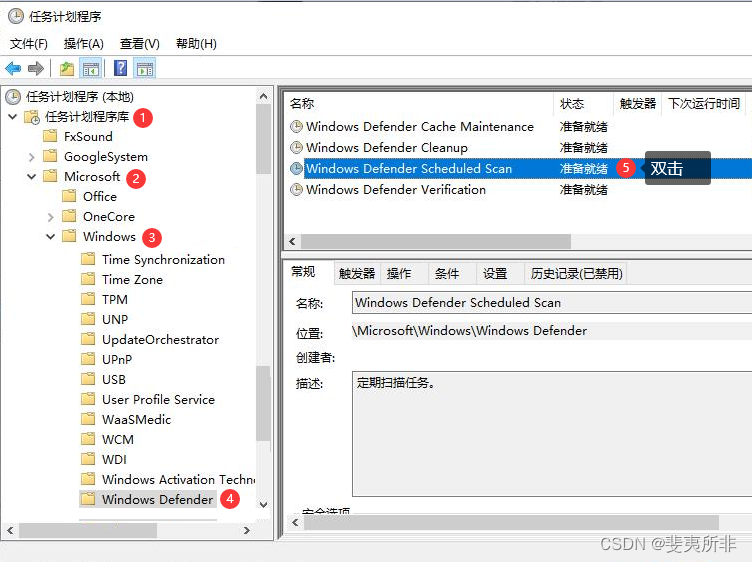The height and width of the screenshot is (562, 752).
Task: Sort by the 下次运行时间 column header
Action: (x=704, y=104)
